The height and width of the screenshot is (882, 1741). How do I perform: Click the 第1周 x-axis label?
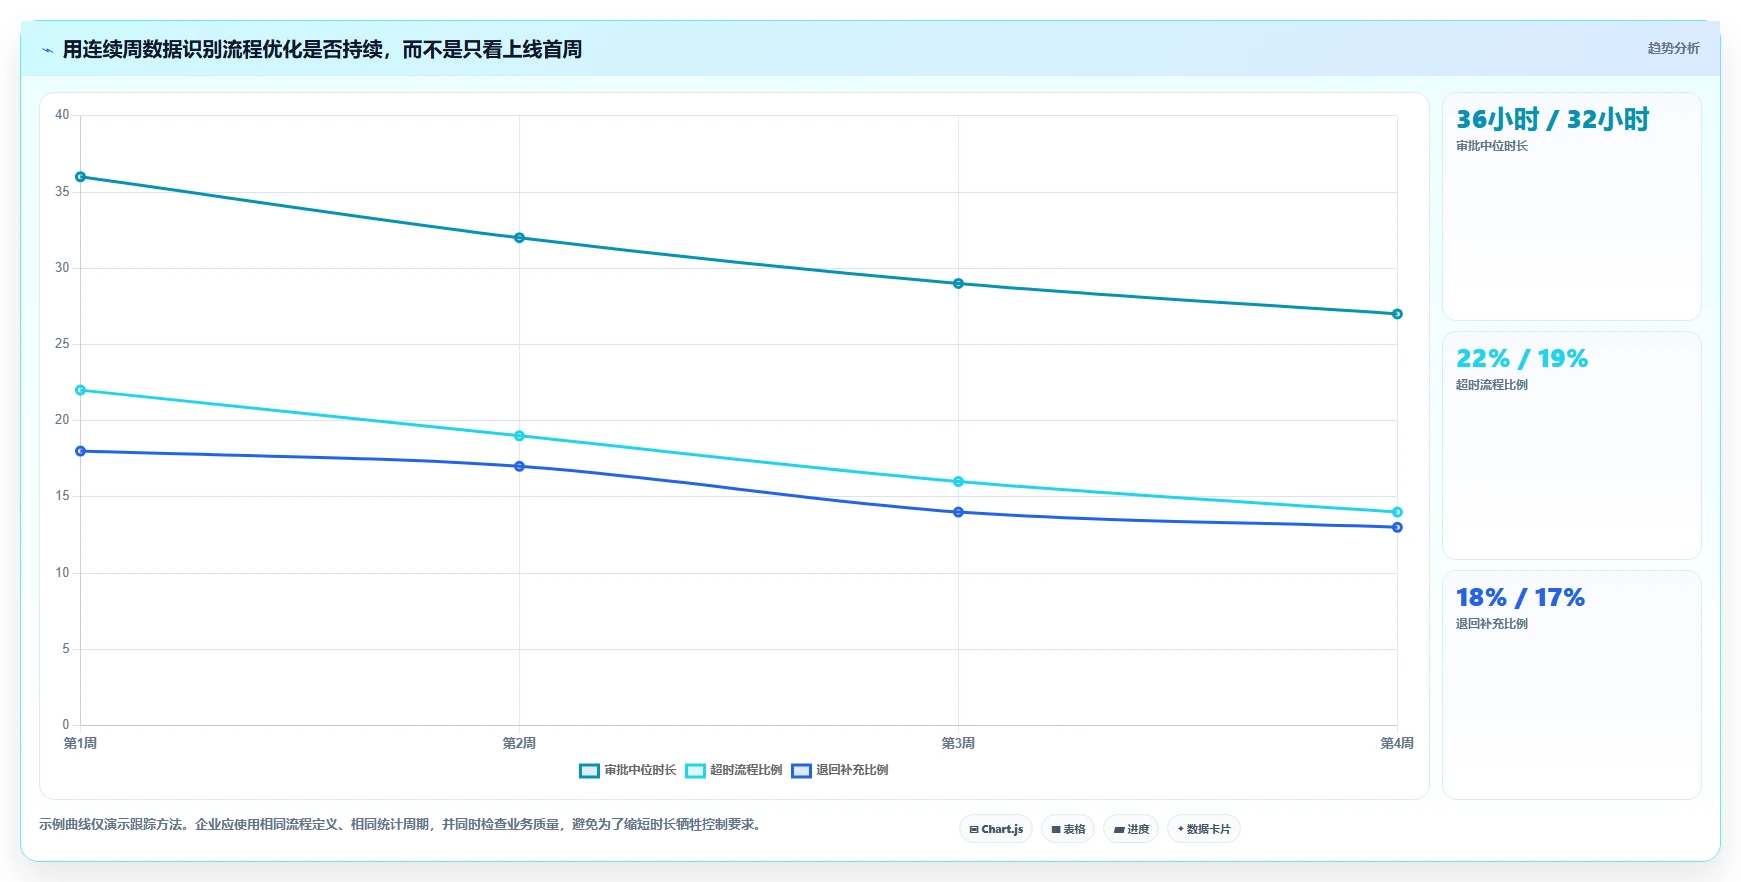point(80,743)
